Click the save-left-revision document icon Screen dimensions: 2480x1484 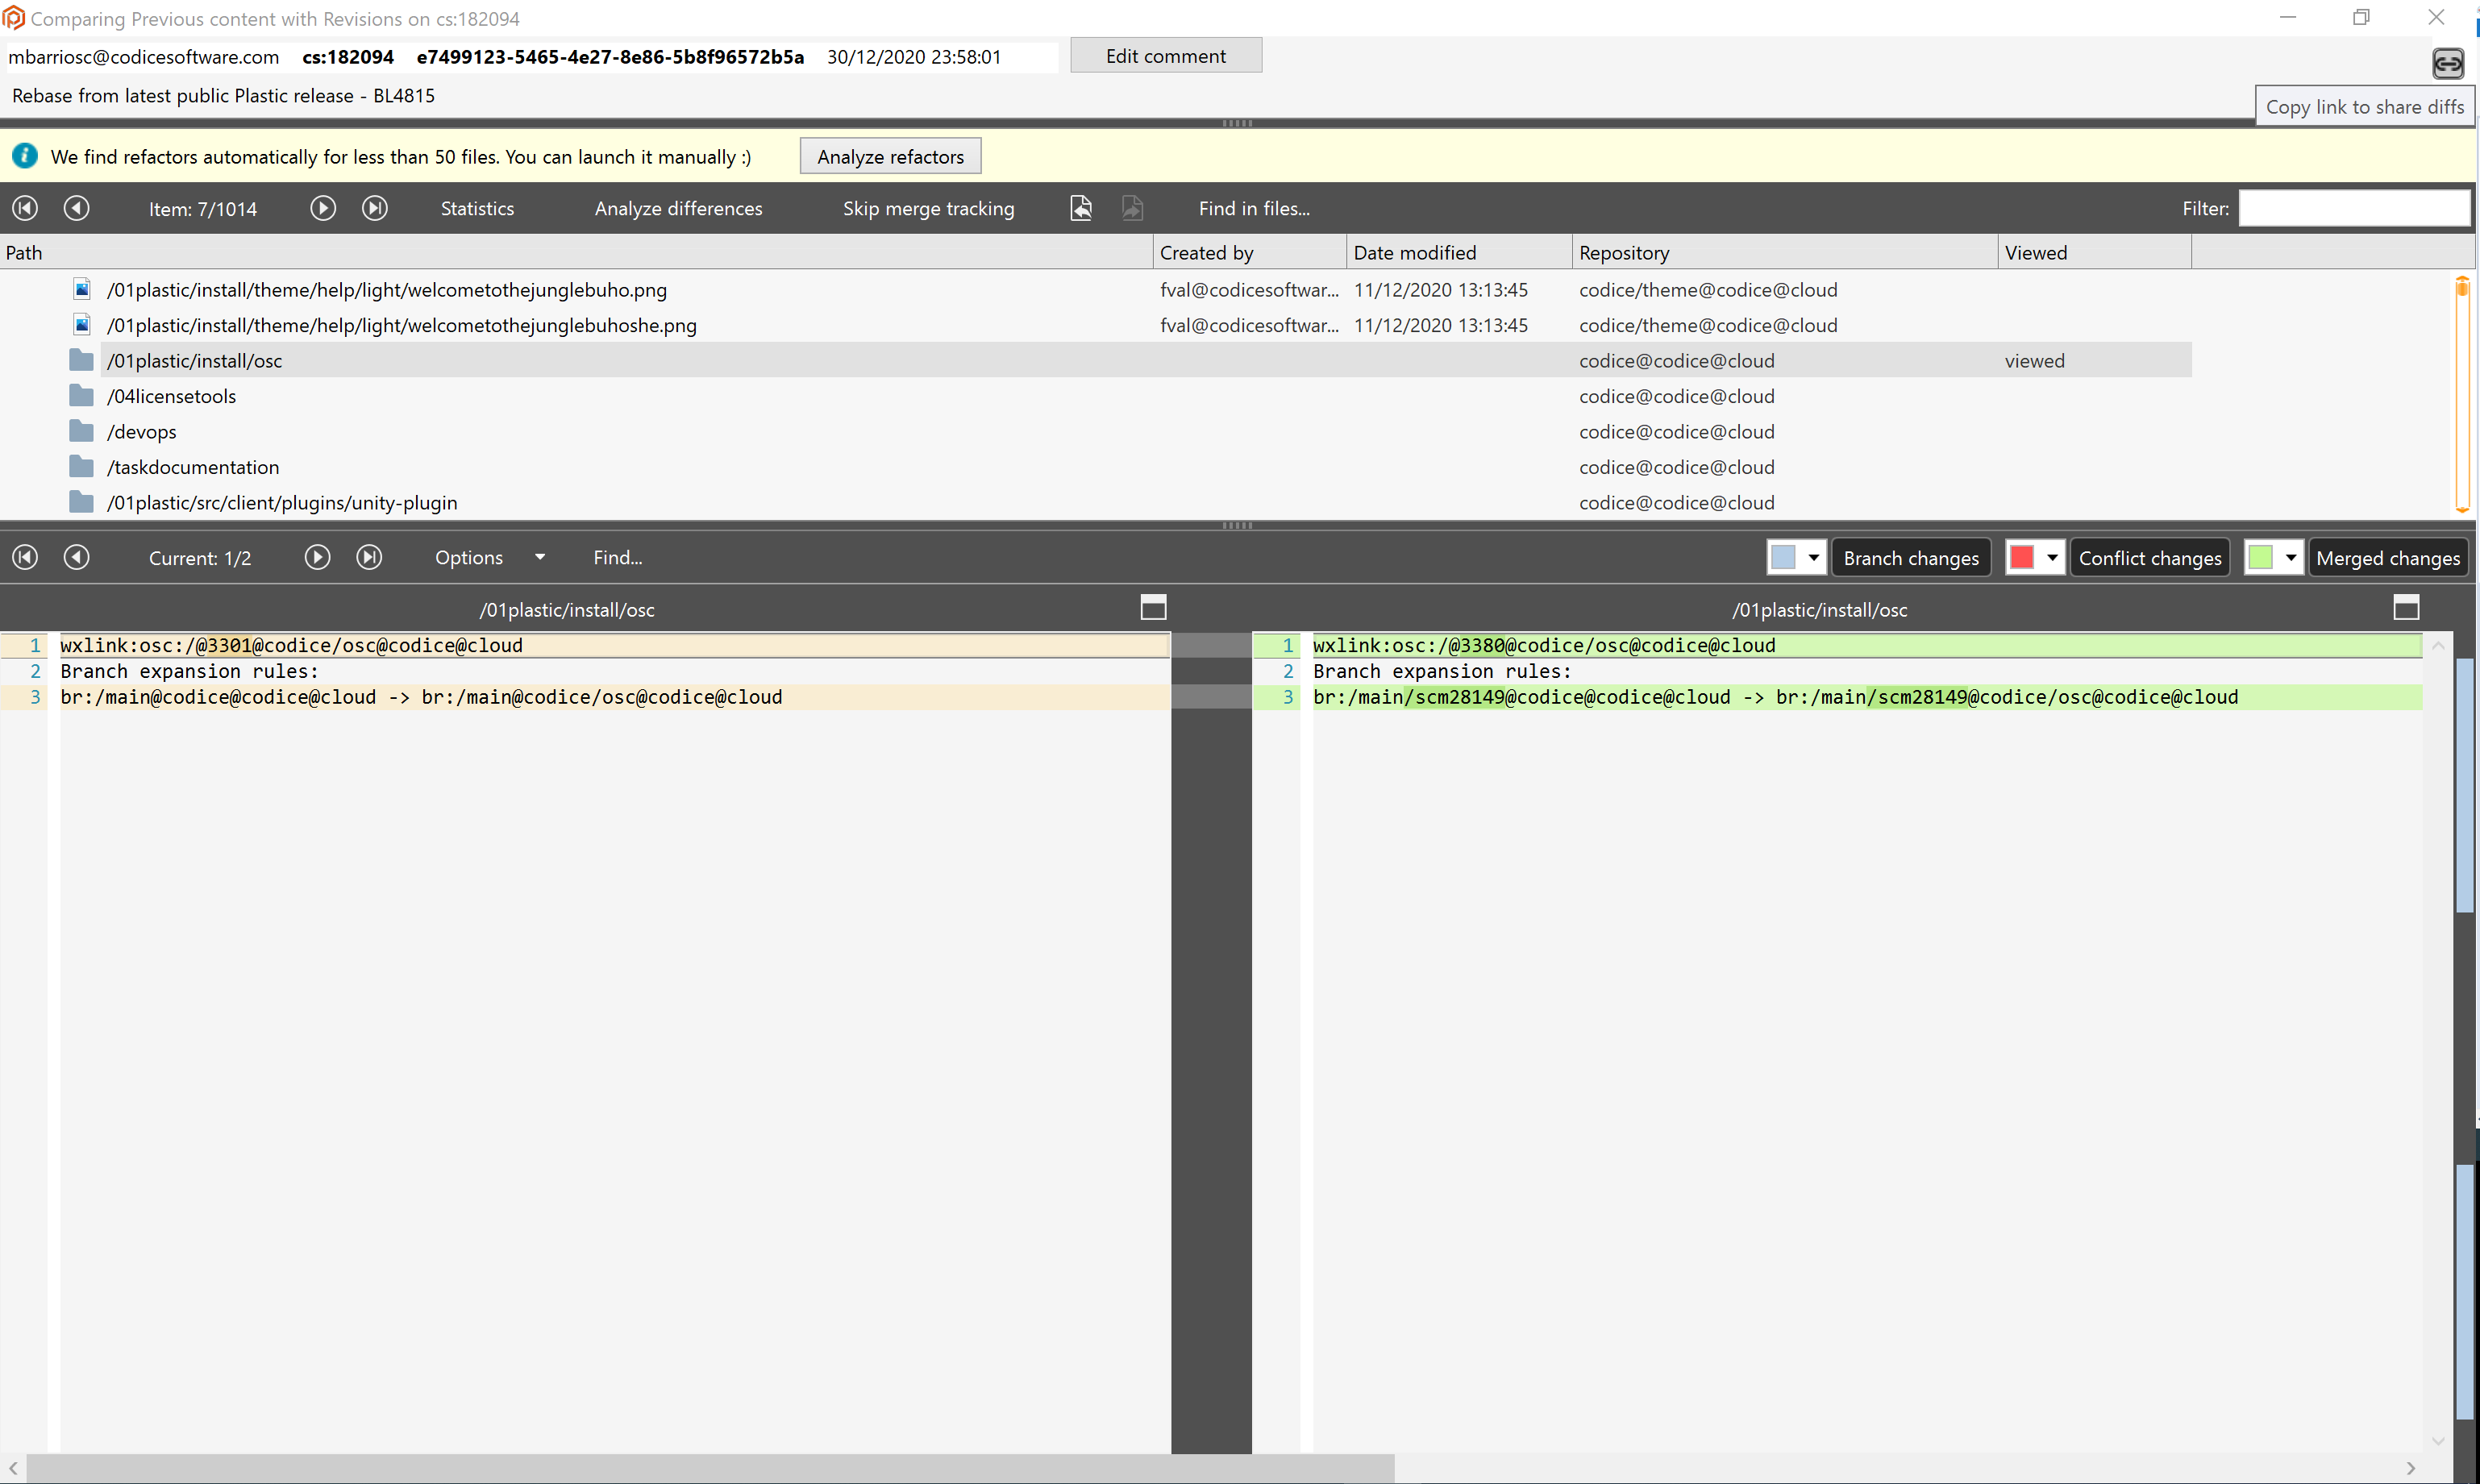pyautogui.click(x=1081, y=208)
